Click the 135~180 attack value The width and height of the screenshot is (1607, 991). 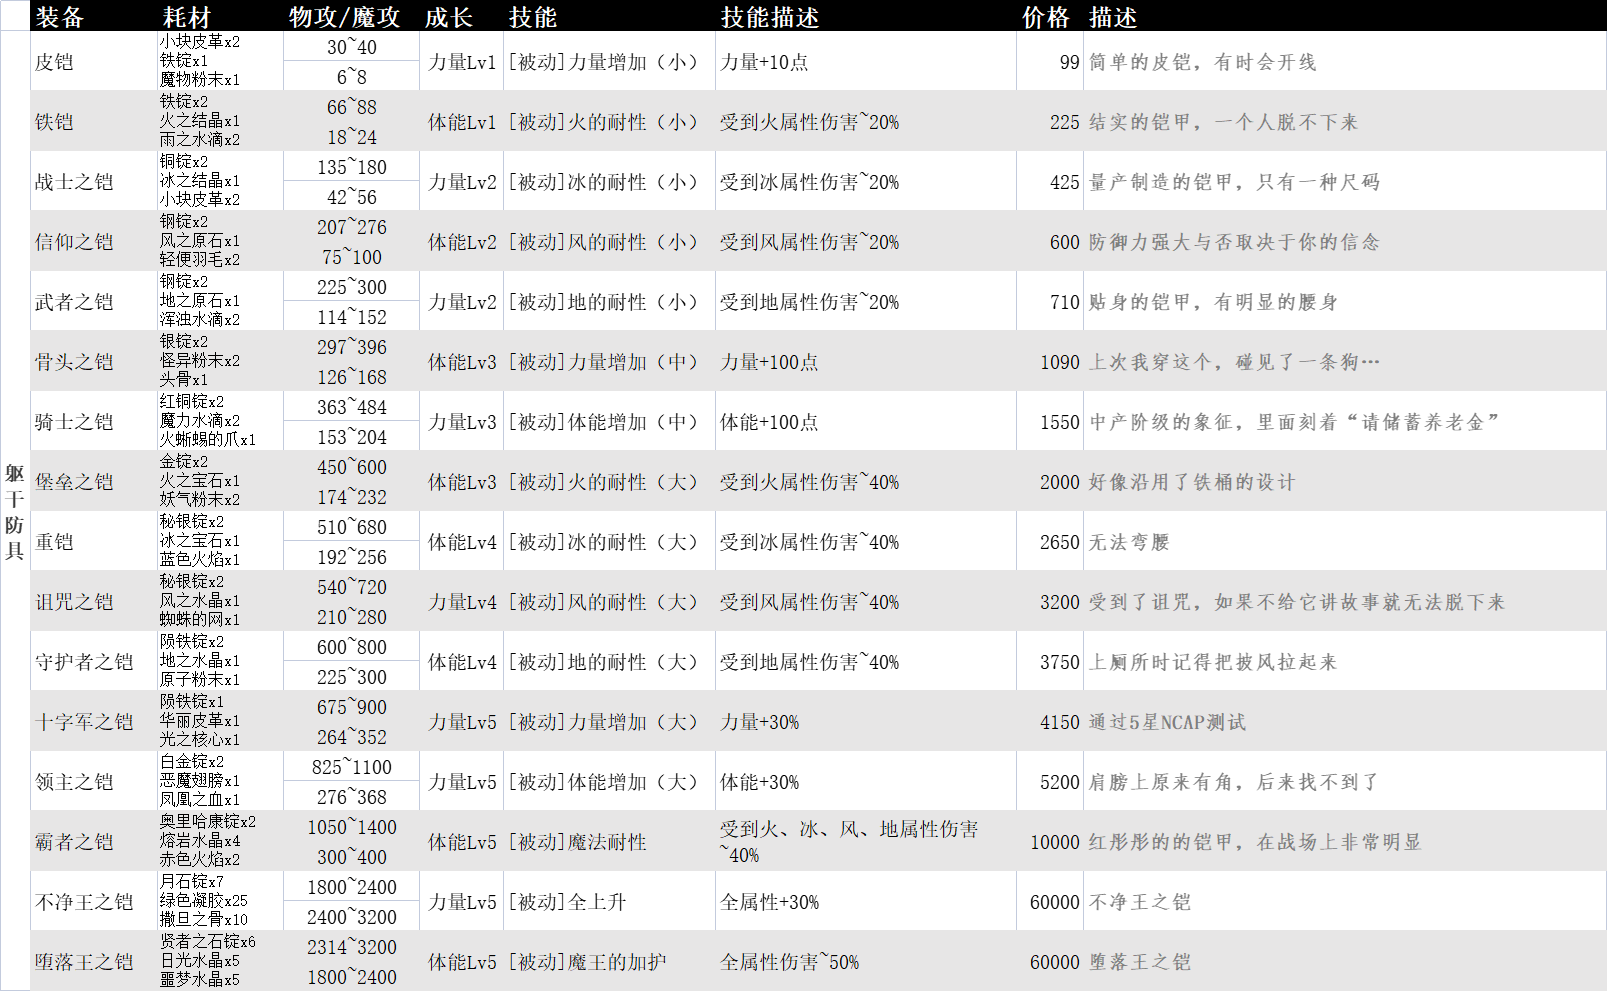pos(352,167)
